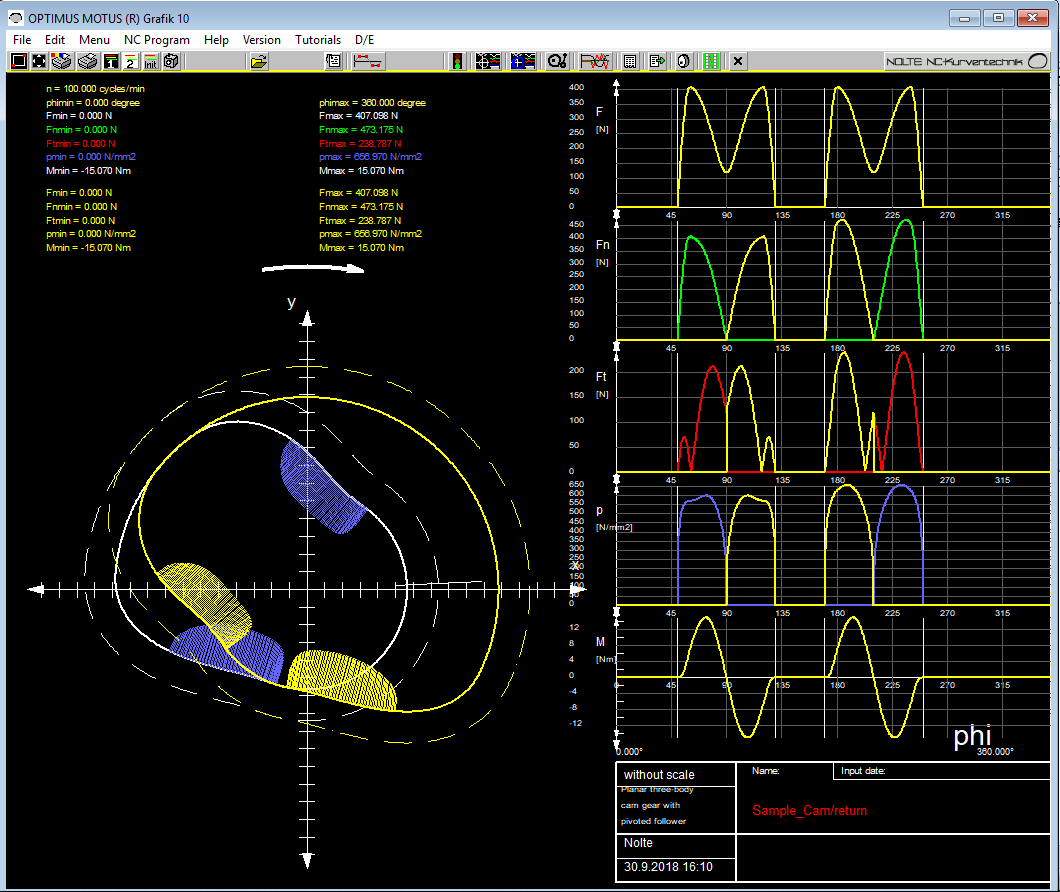The height and width of the screenshot is (892, 1060).
Task: Select the blue crosshair curves icon
Action: pos(523,61)
